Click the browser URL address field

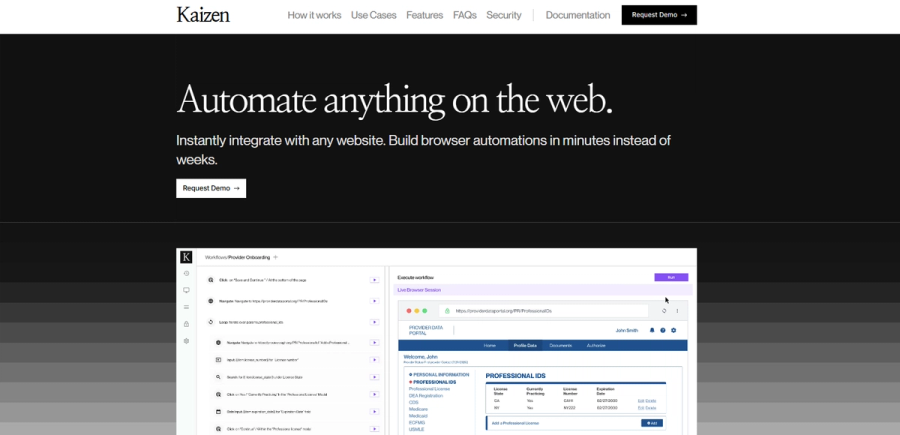(x=544, y=311)
